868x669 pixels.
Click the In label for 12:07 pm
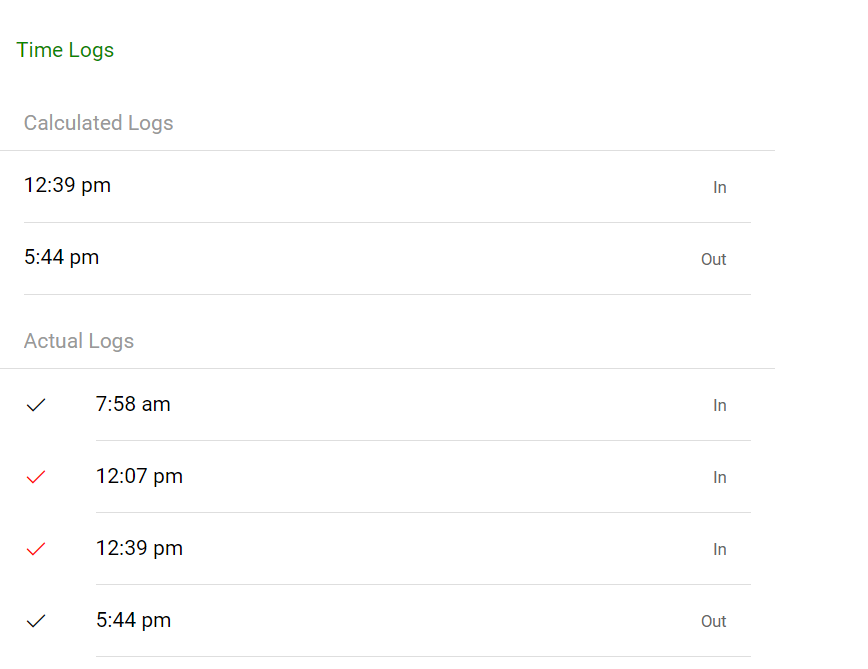coord(719,477)
